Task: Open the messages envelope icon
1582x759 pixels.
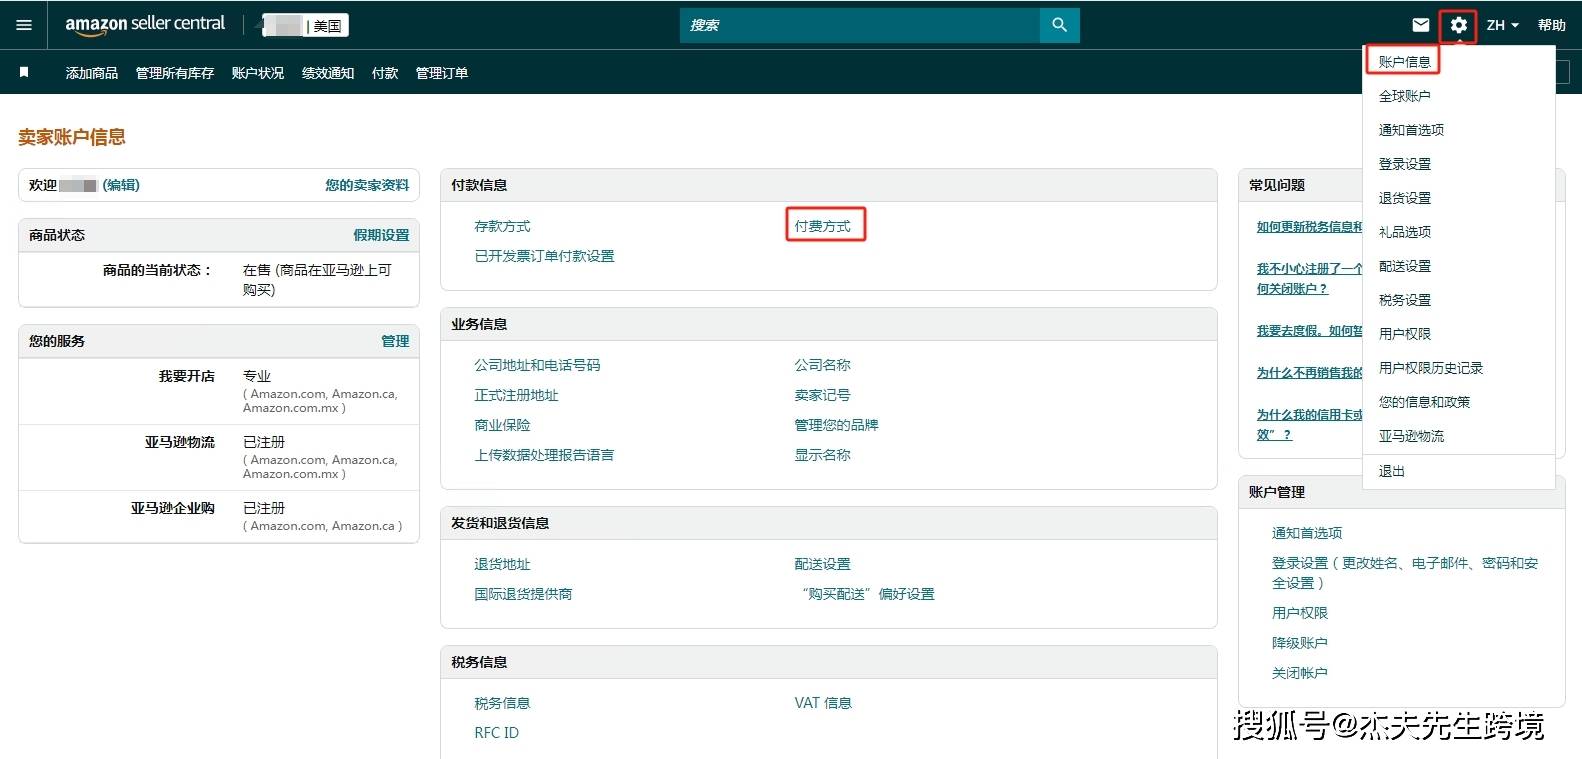Action: click(x=1420, y=25)
